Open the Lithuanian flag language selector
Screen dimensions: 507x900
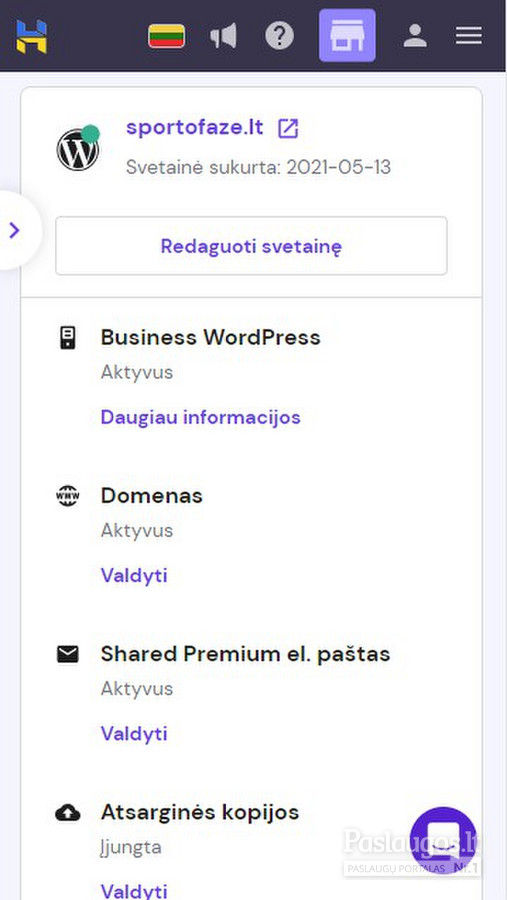[x=167, y=36]
